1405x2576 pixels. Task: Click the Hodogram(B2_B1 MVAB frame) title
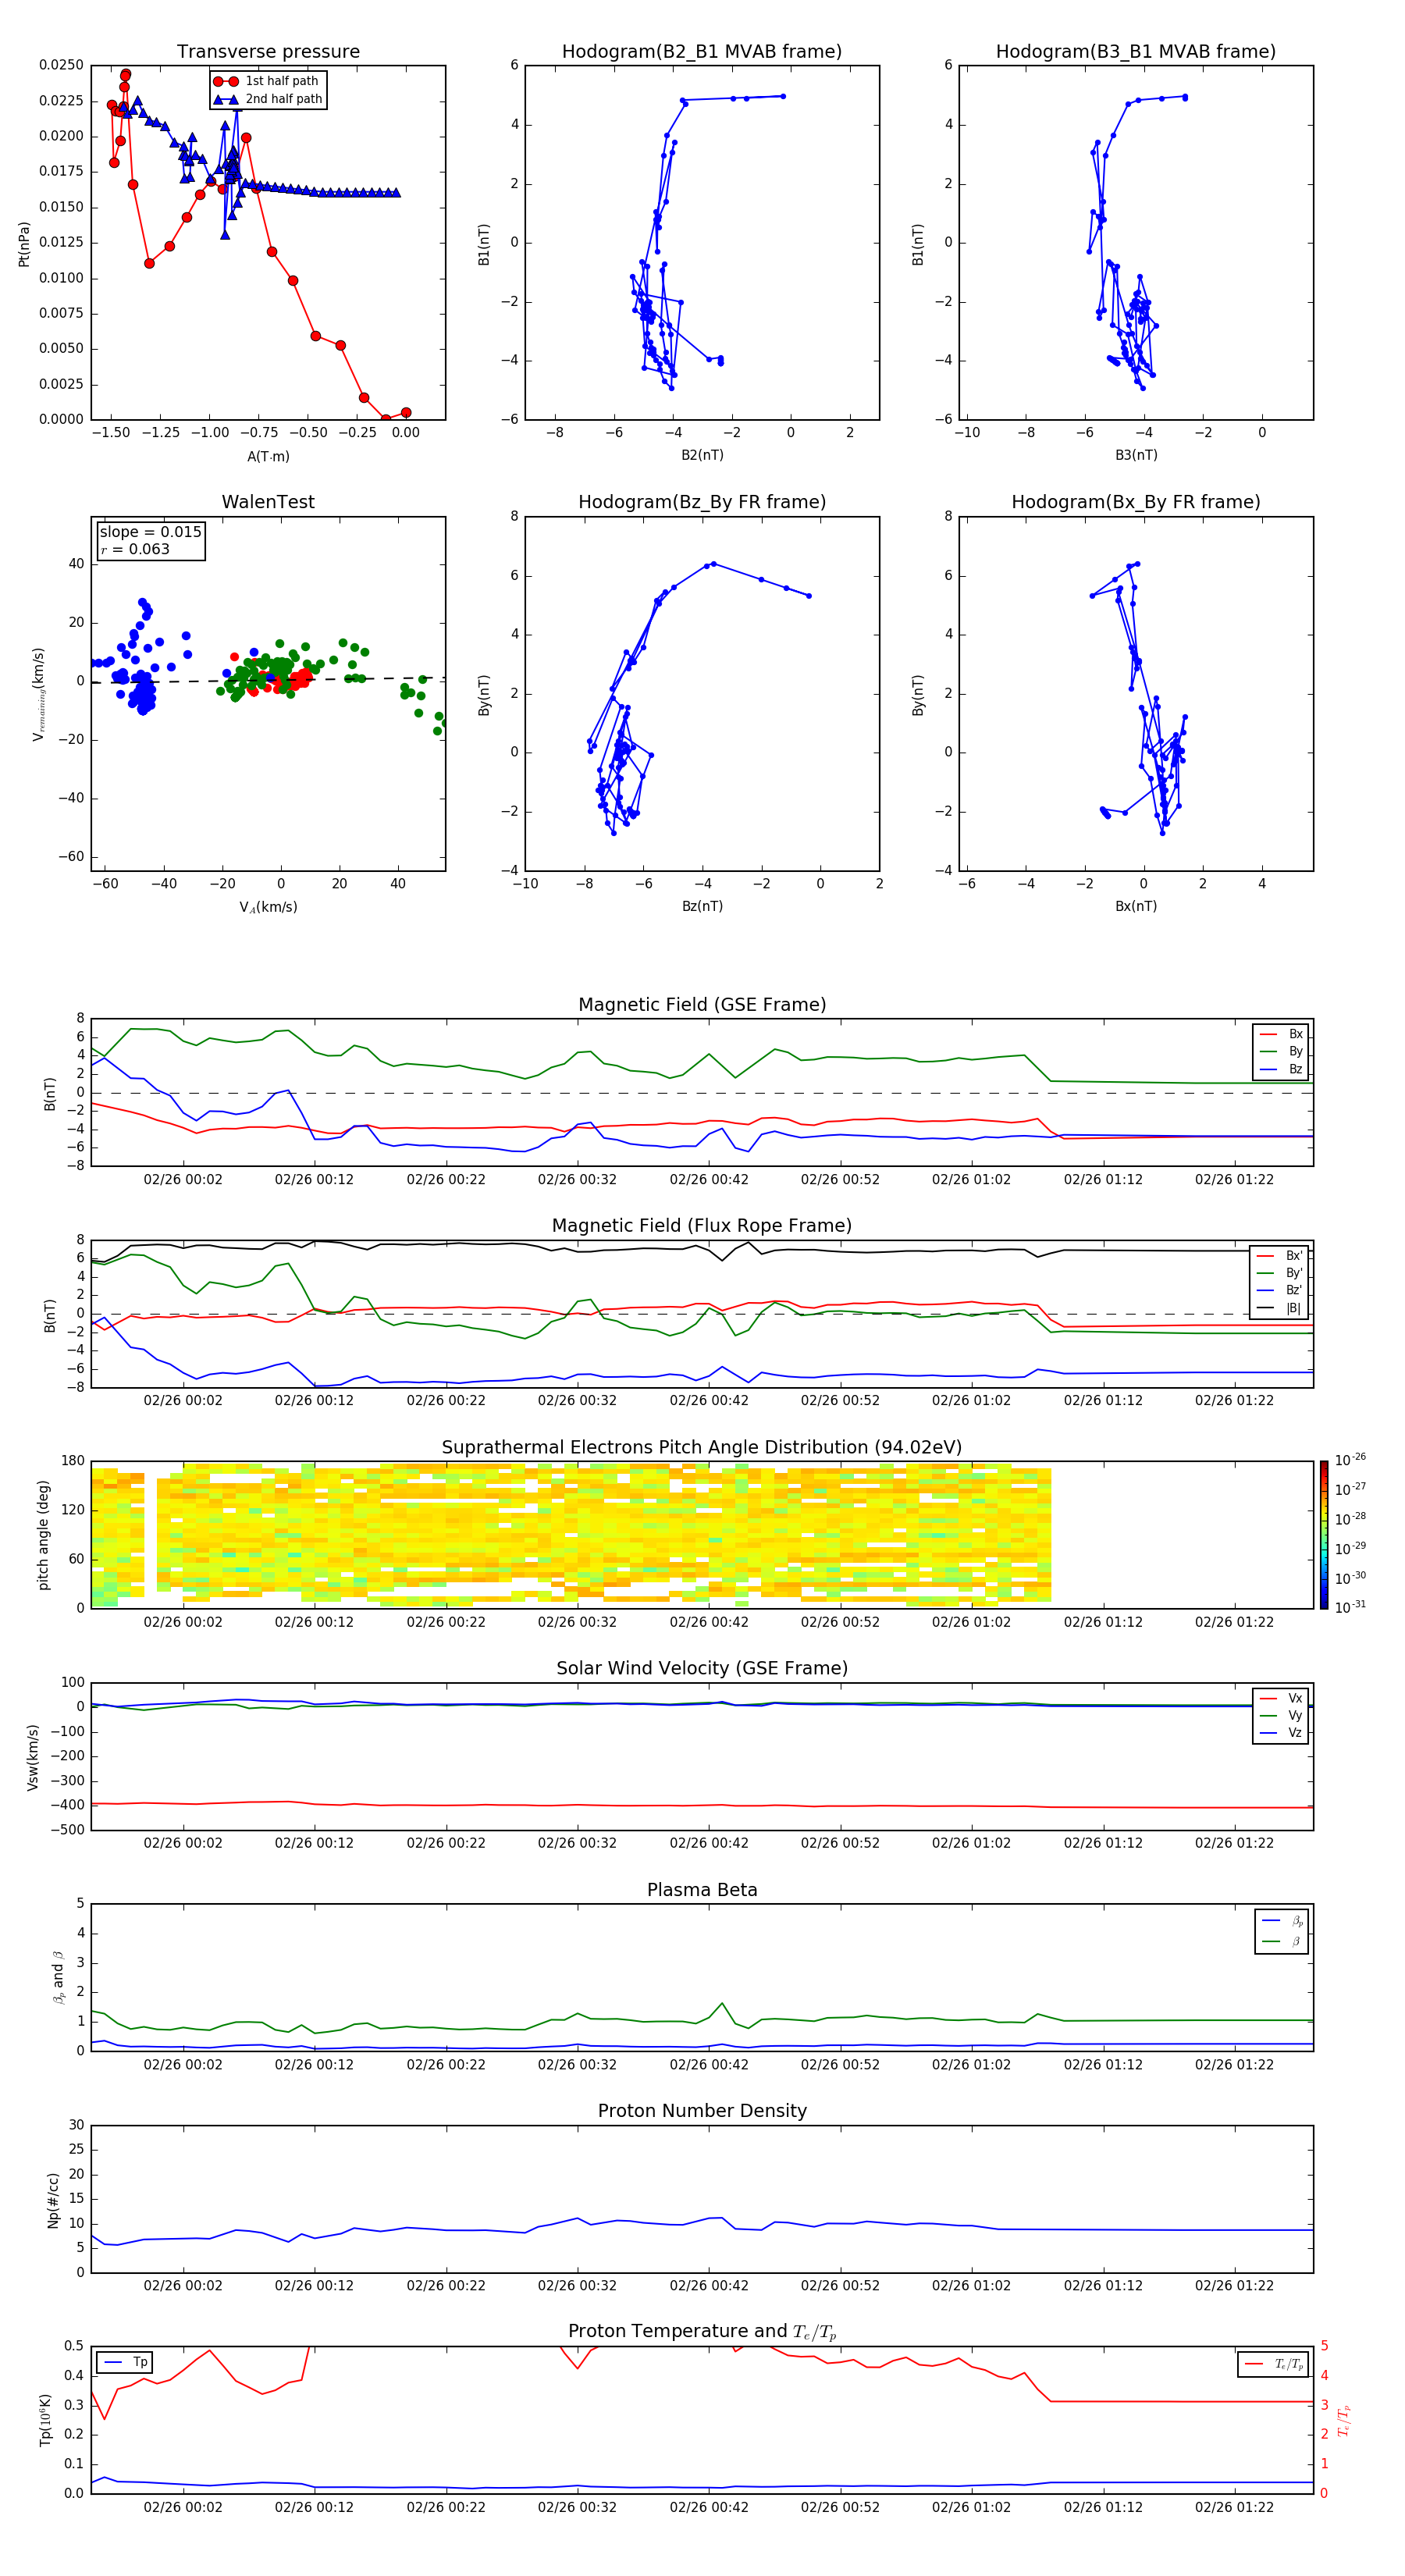[x=701, y=52]
